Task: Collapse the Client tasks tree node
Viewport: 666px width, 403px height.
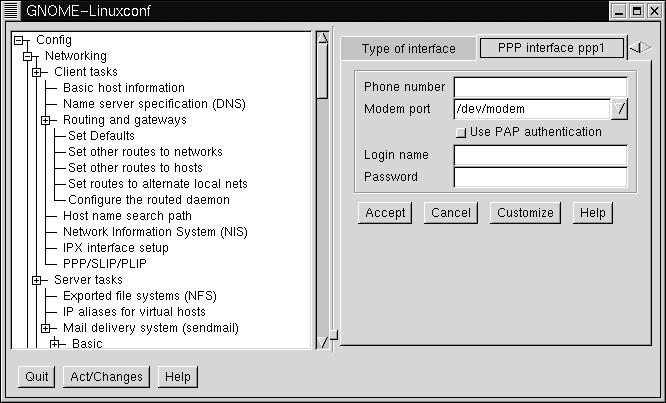Action: pyautogui.click(x=37, y=72)
